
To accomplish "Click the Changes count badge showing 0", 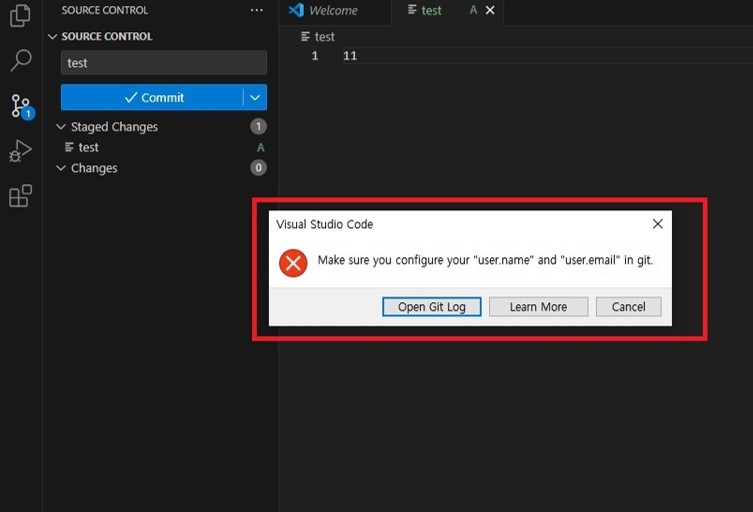I will (x=258, y=168).
